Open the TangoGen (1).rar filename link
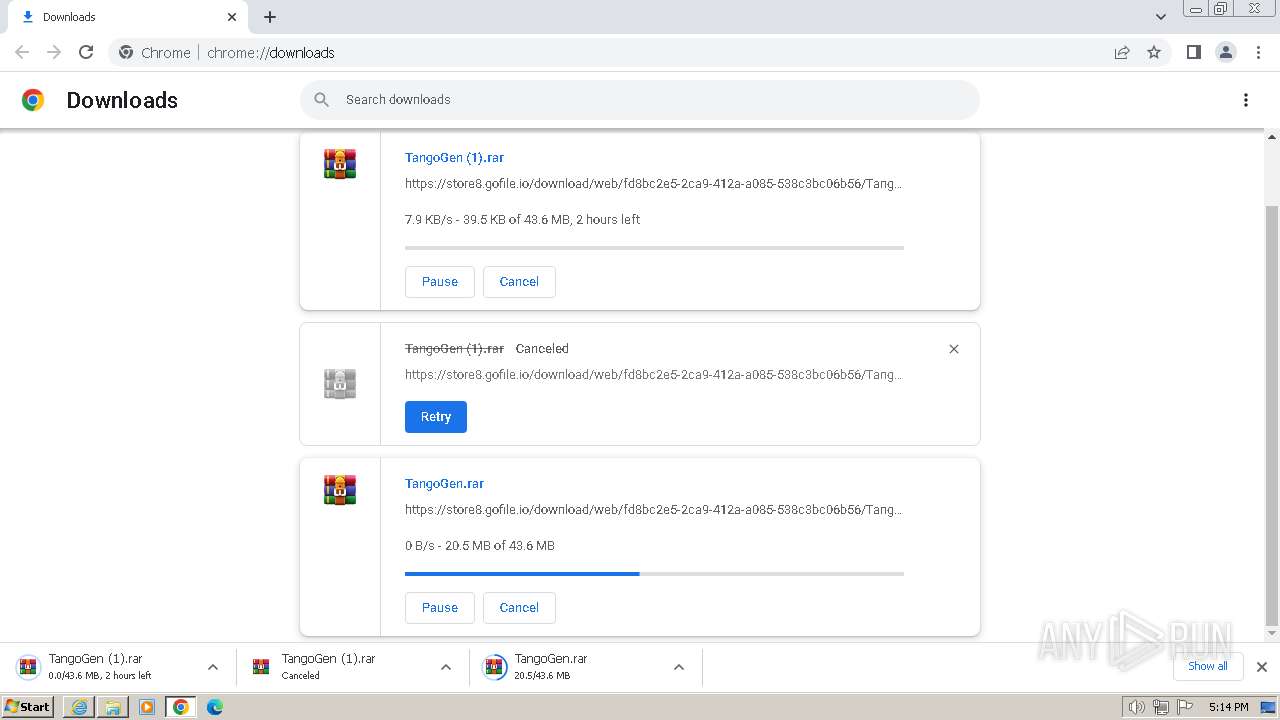Screen dimensions: 1280x720 click(x=454, y=158)
